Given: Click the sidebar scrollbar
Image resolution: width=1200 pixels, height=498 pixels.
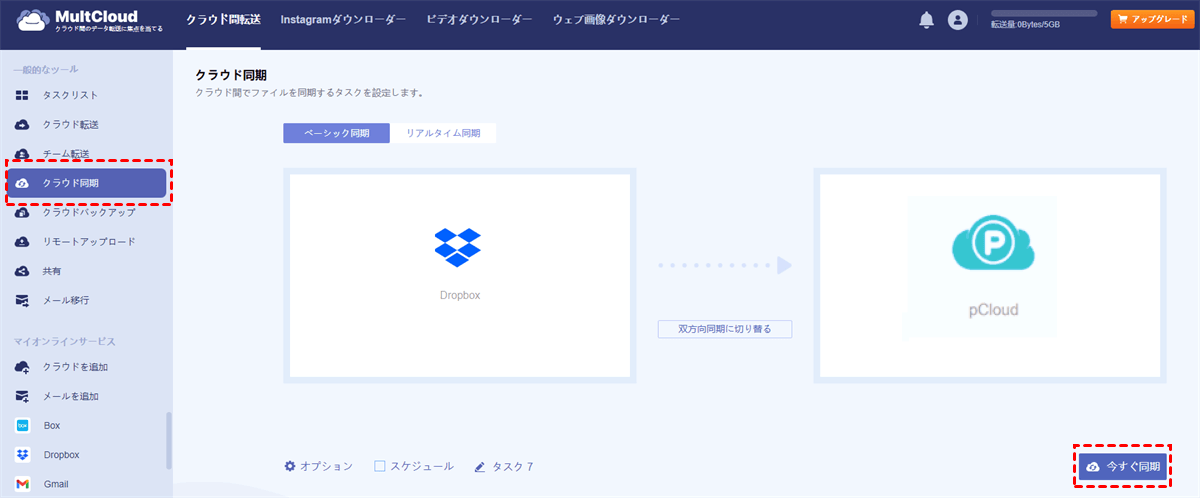Looking at the screenshot, I should coord(168,440).
